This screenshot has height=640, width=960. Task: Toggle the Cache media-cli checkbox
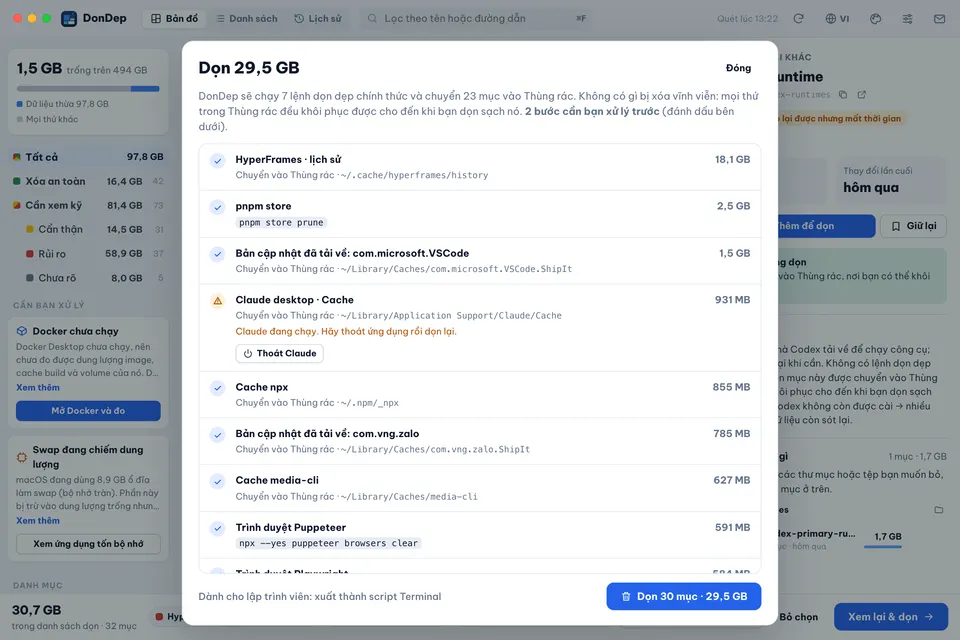(217, 481)
